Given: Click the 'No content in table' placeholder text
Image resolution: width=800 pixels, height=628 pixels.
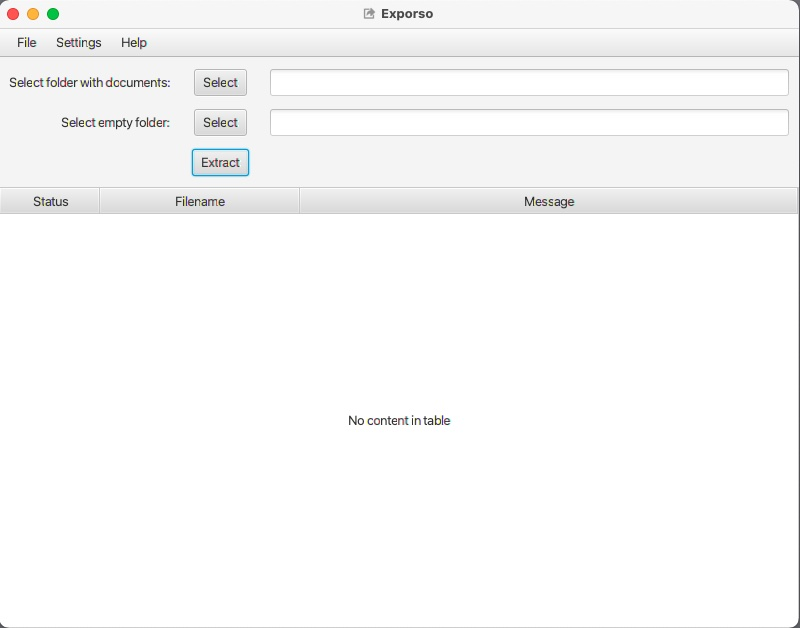Looking at the screenshot, I should pyautogui.click(x=398, y=420).
